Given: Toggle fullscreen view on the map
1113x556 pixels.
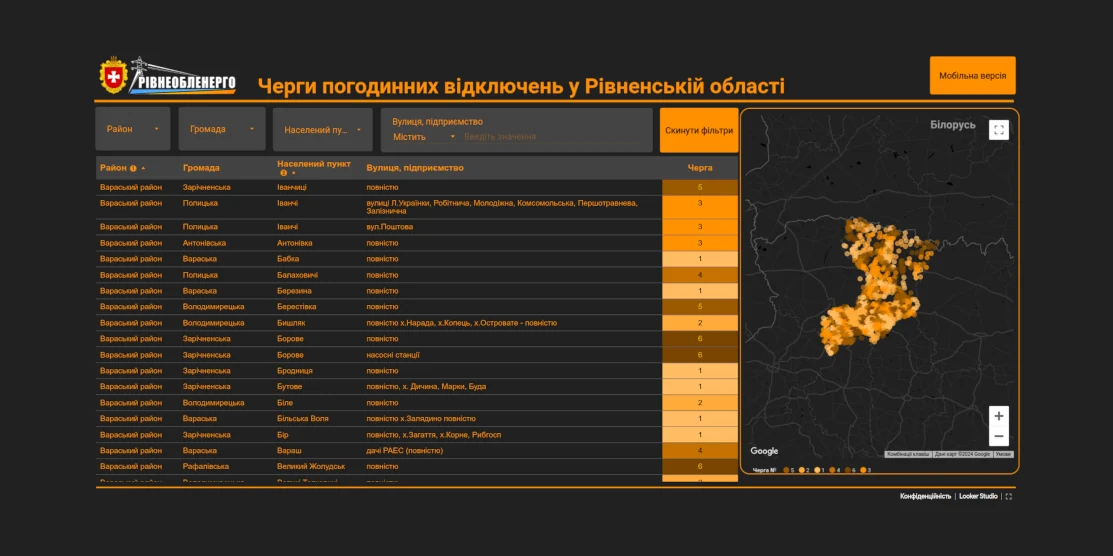Looking at the screenshot, I should coord(998,130).
